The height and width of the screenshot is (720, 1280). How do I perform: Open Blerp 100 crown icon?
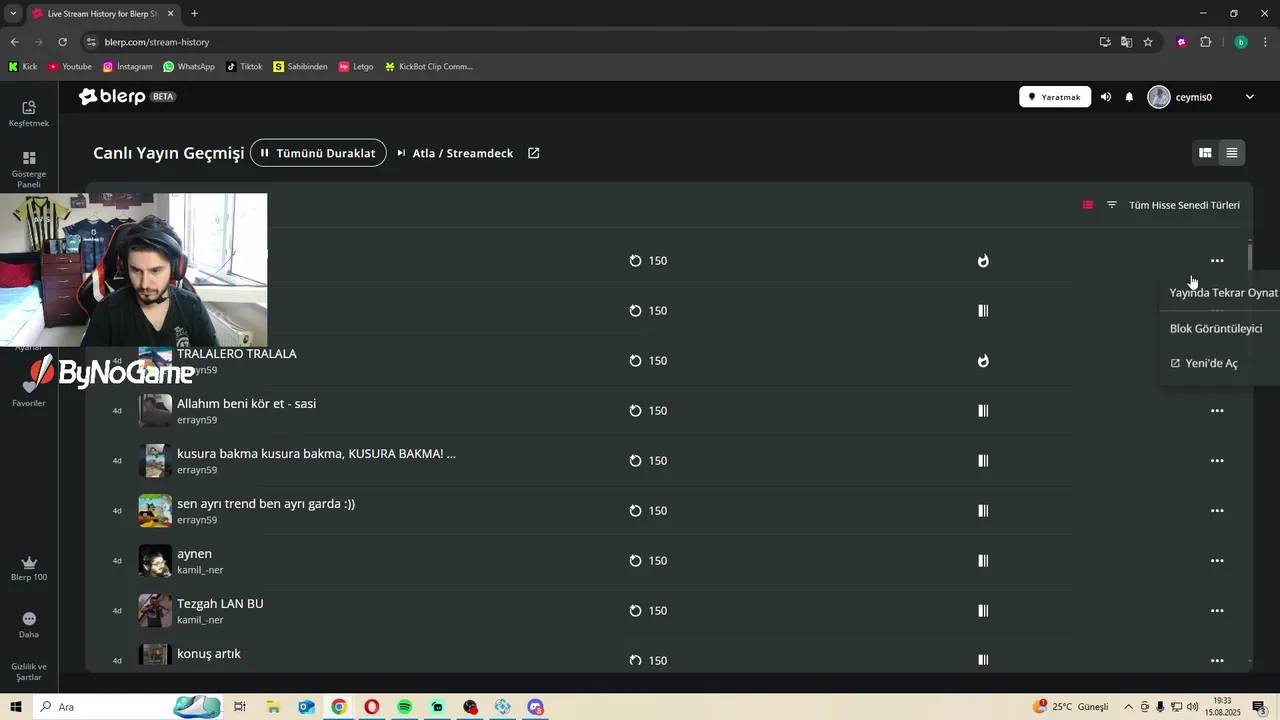pyautogui.click(x=29, y=568)
